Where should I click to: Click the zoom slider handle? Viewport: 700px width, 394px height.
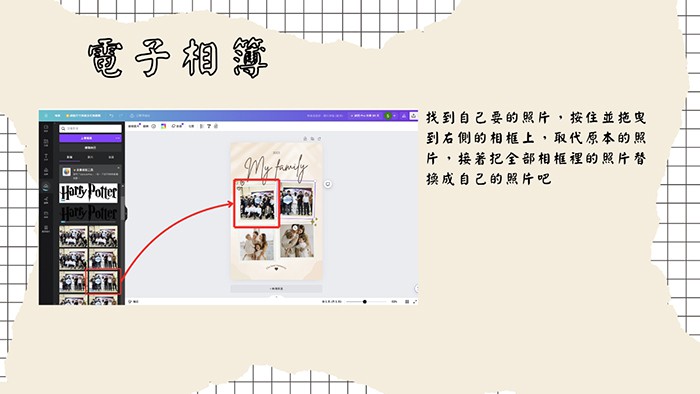coord(365,302)
